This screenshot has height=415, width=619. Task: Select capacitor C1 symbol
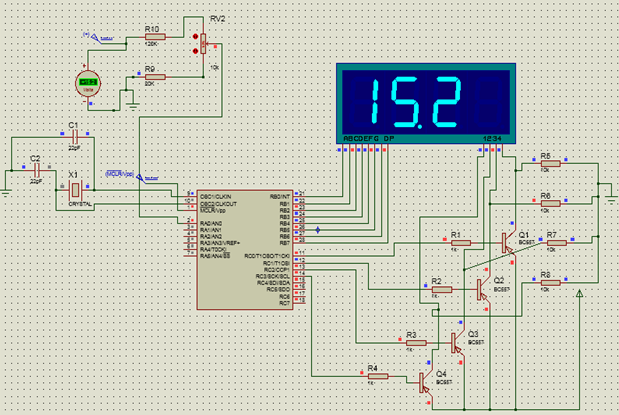(75, 137)
